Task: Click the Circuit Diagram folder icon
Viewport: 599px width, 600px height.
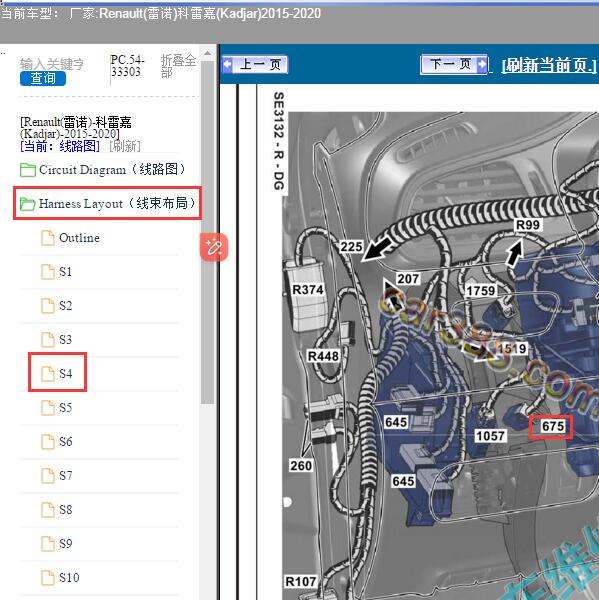Action: pos(28,170)
